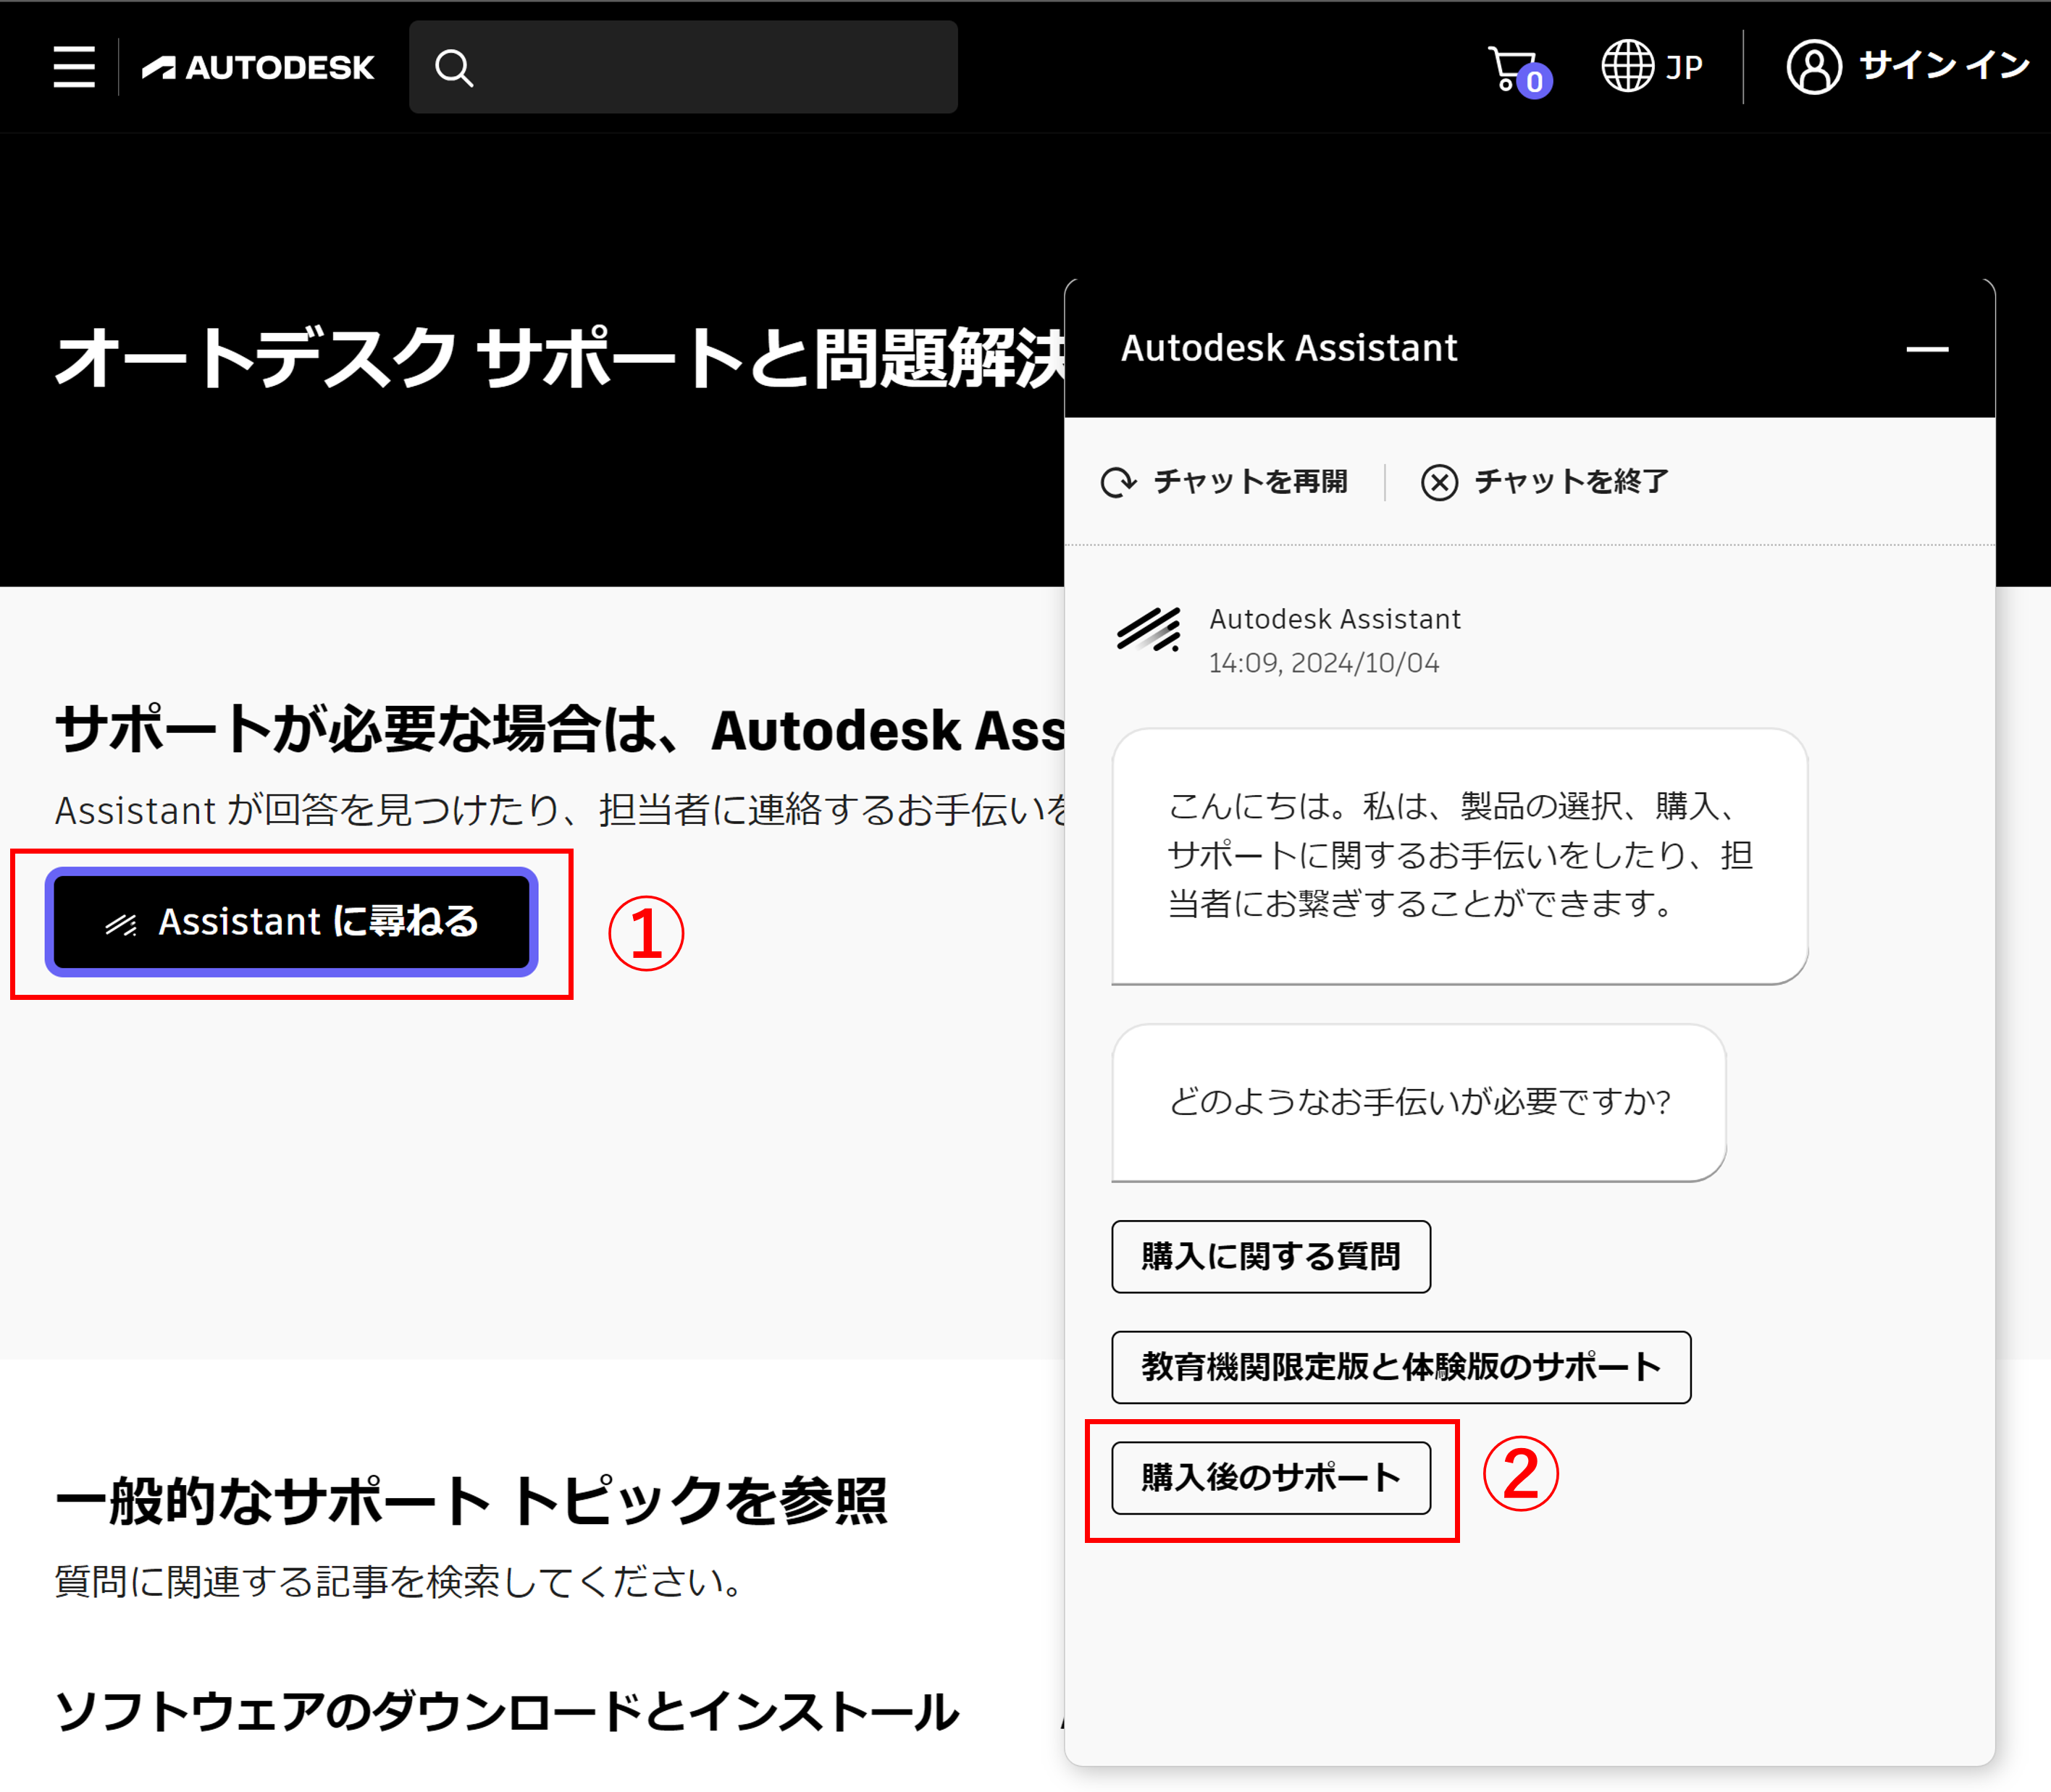The width and height of the screenshot is (2051, 1792).
Task: Choose 購入後のサポート option
Action: [1270, 1477]
